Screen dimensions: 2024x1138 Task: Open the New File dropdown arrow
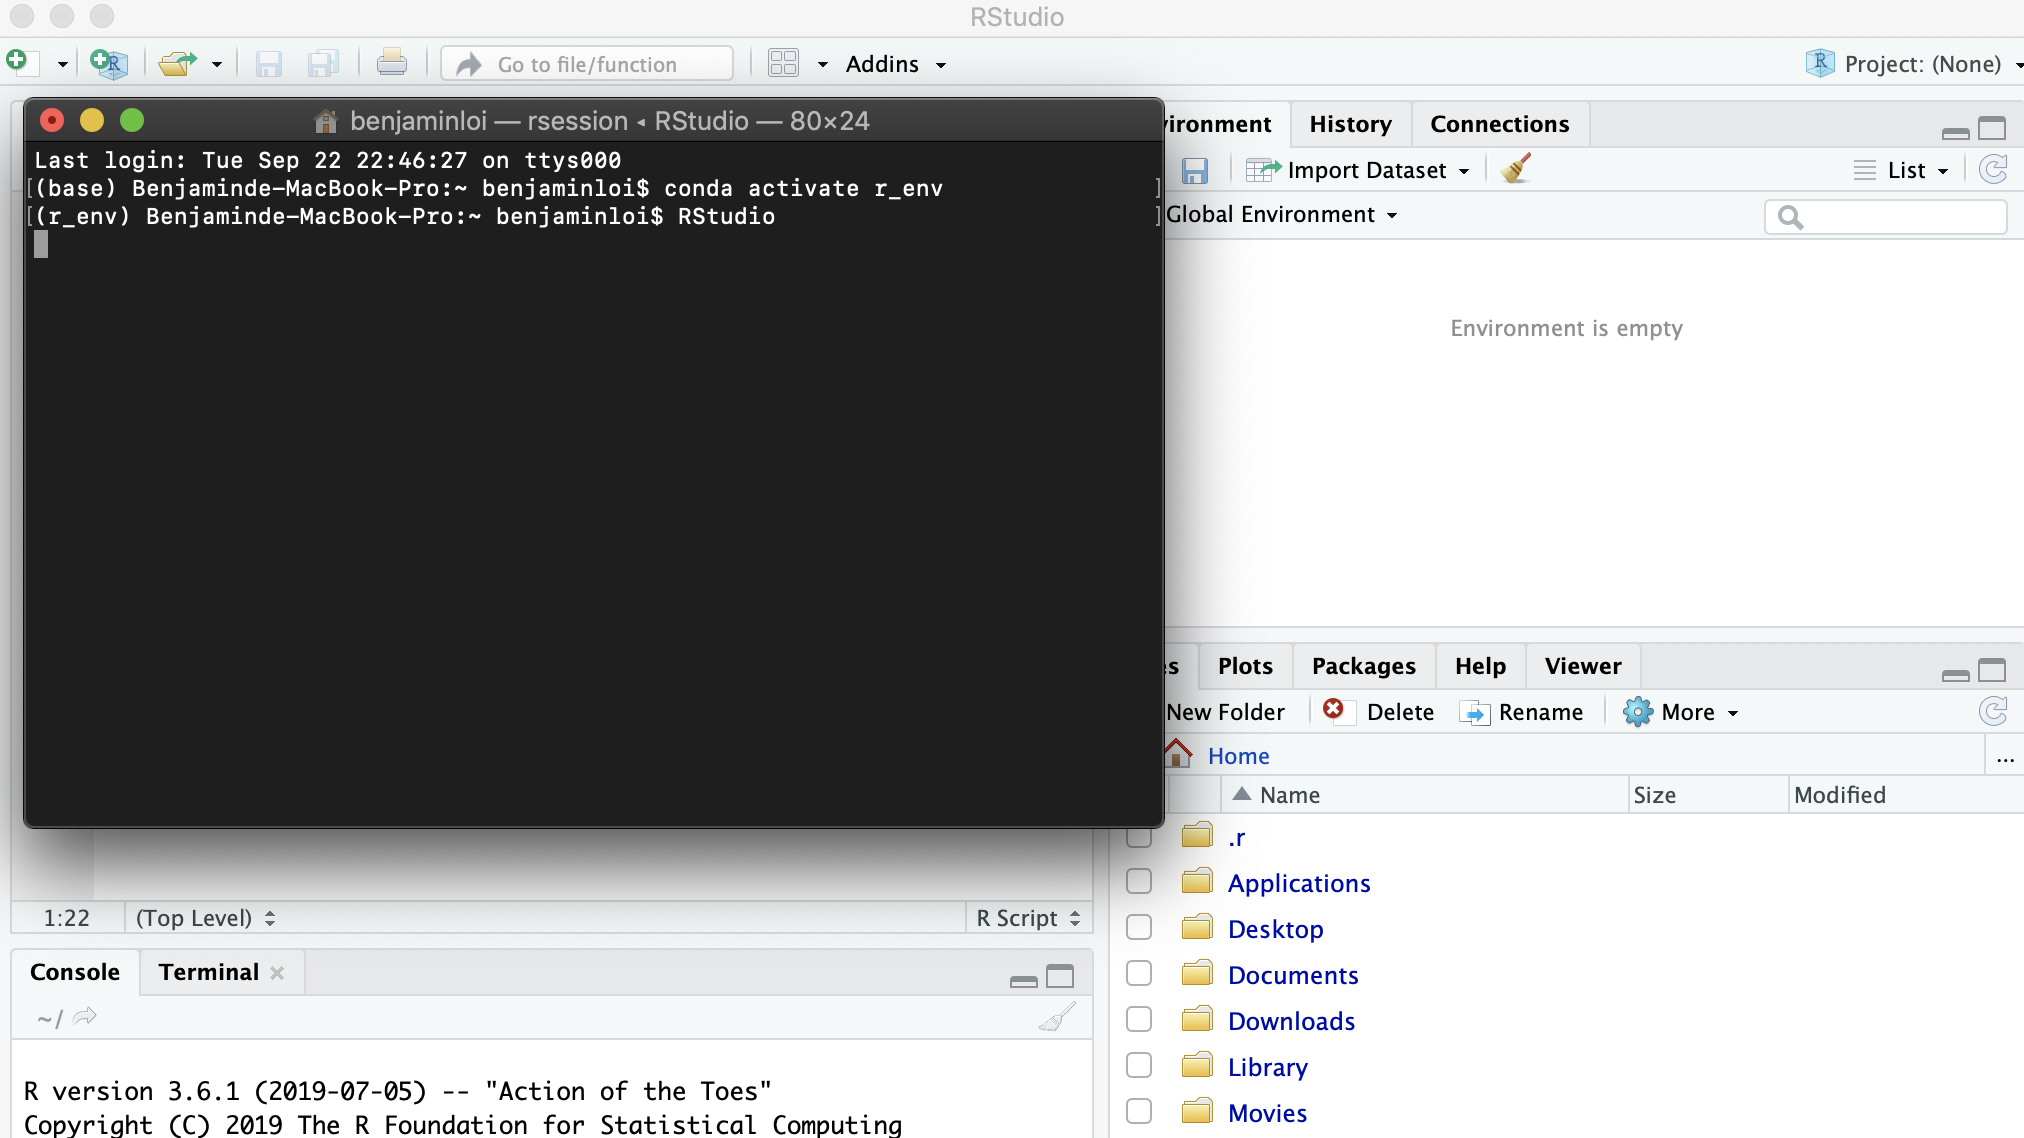(x=62, y=65)
